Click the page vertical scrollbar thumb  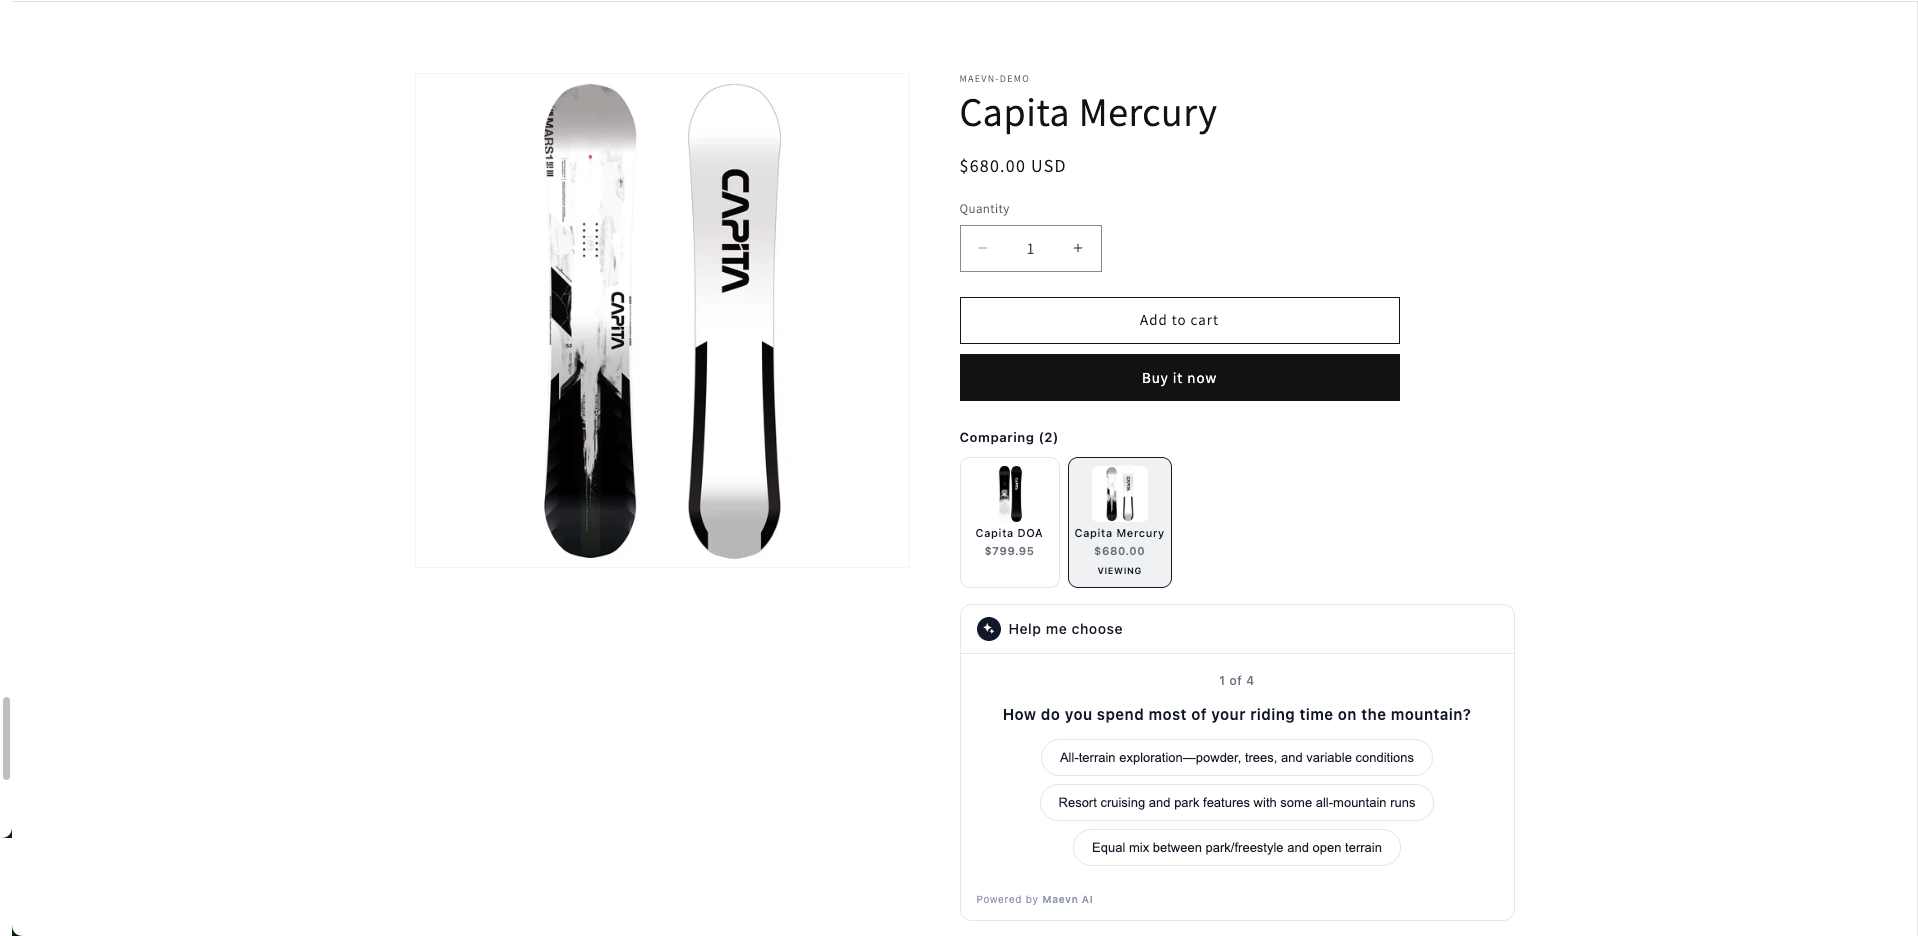click(x=6, y=738)
